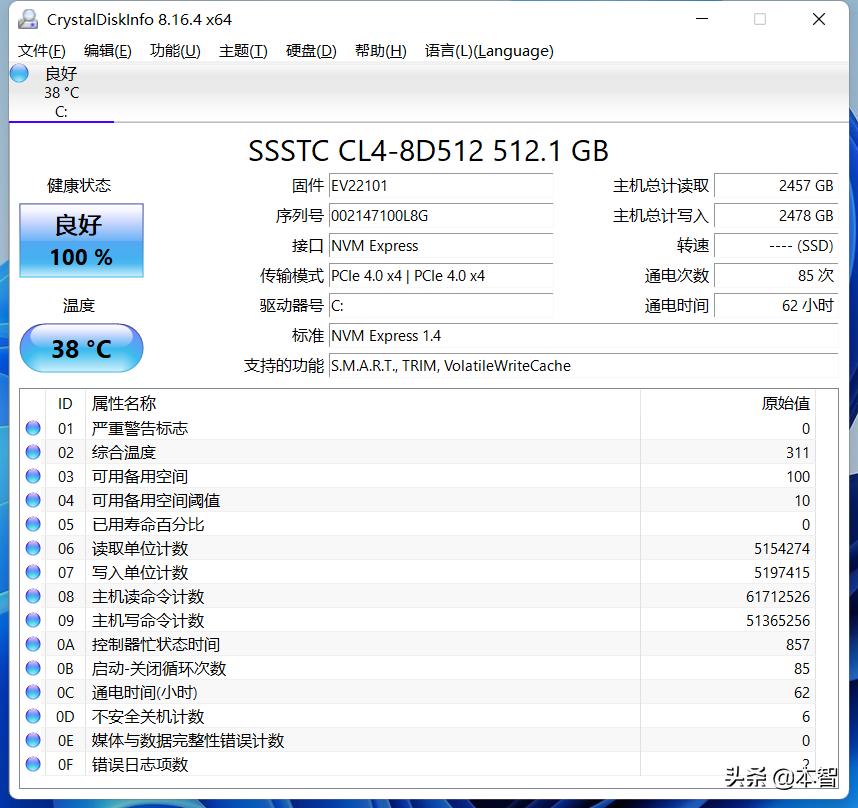Screen dimensions: 858x808
Task: Click the status dot next to 综合温度
Action: pos(32,452)
